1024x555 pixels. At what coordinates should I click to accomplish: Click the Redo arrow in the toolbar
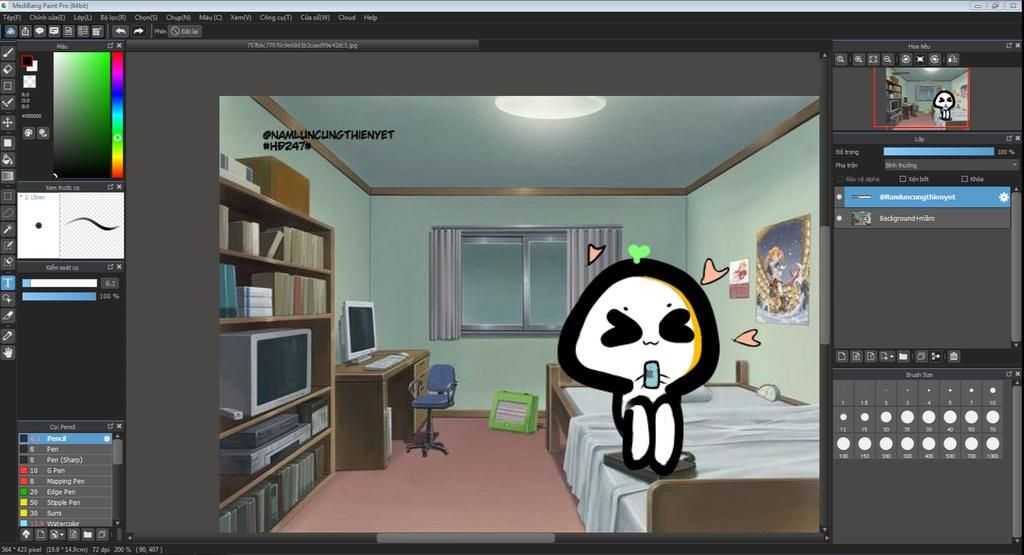pyautogui.click(x=138, y=31)
